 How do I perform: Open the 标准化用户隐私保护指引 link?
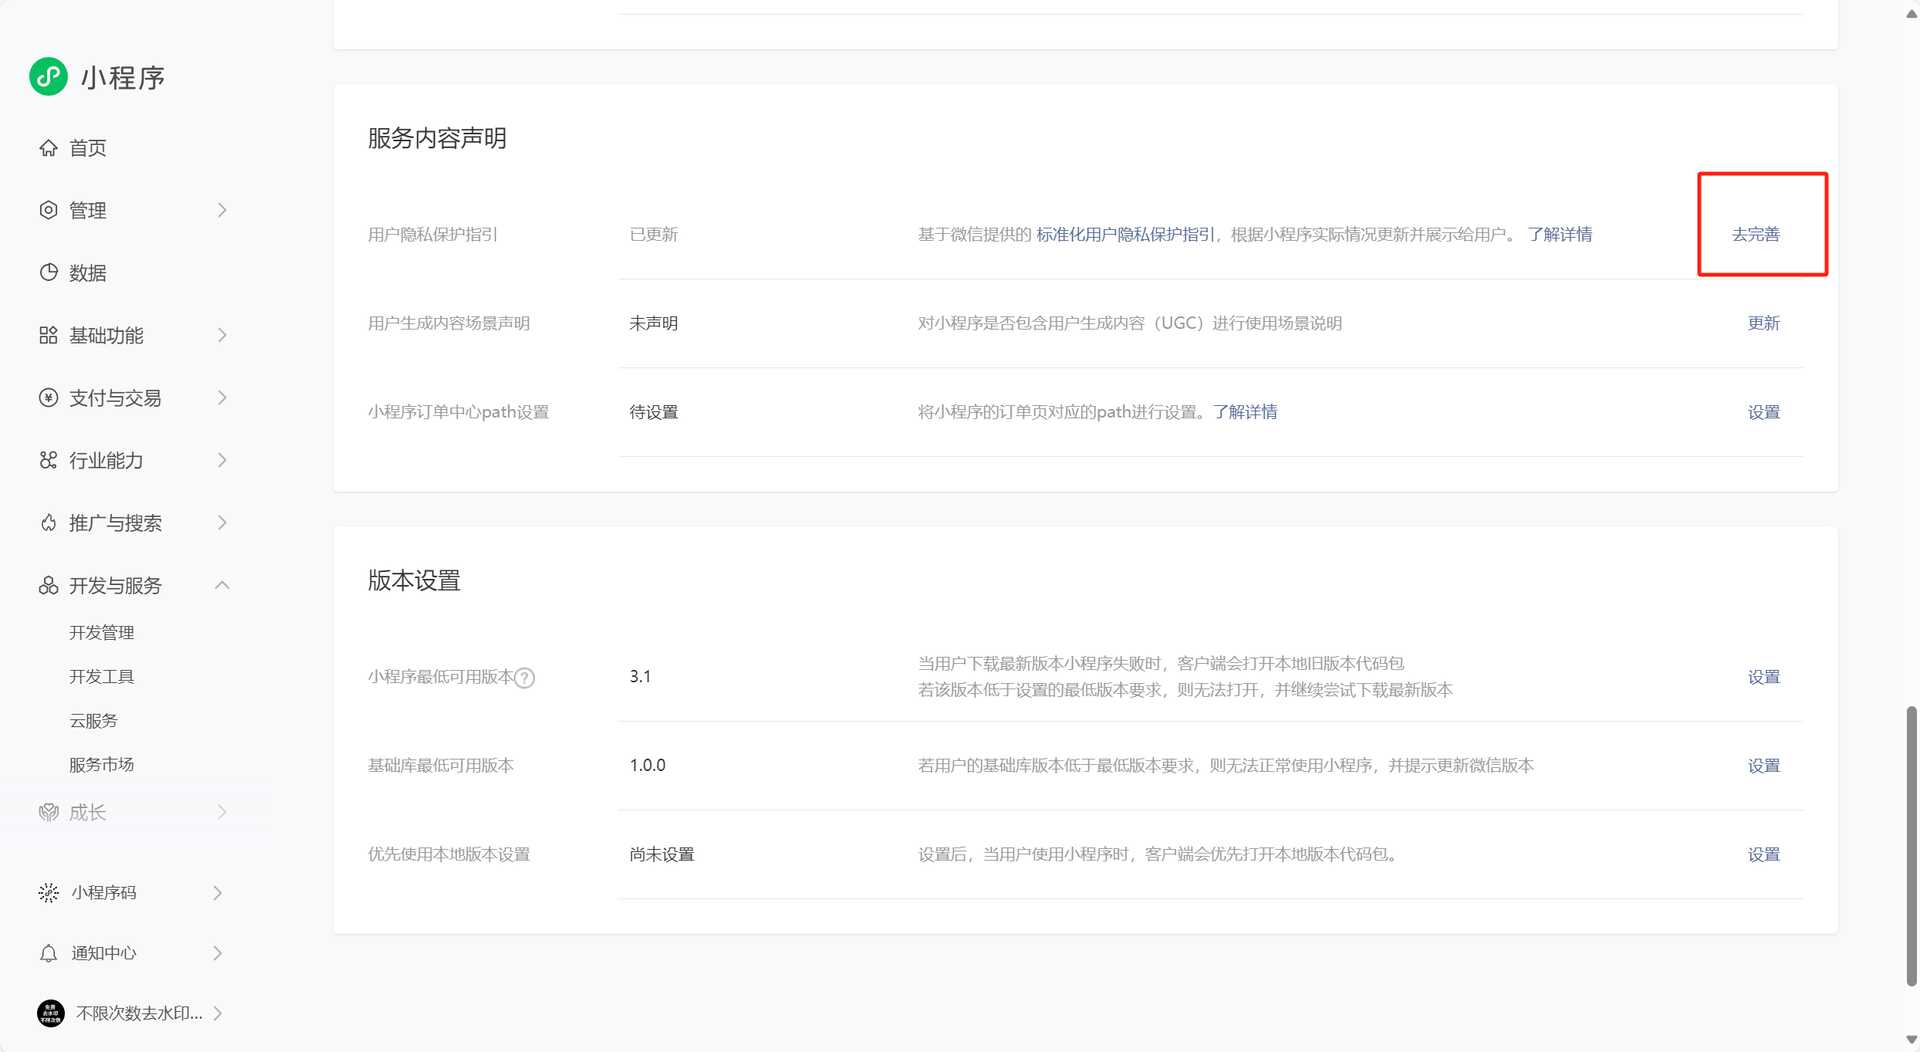[1125, 234]
